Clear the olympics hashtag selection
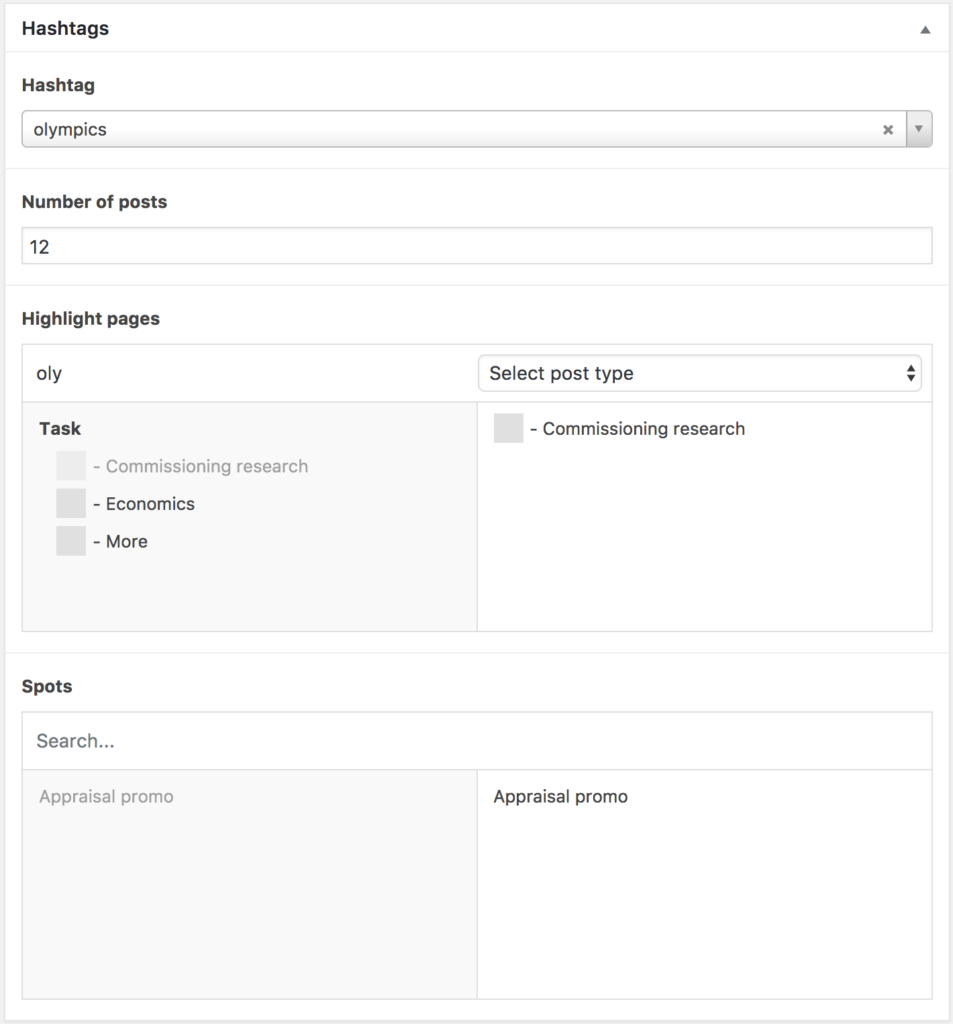Image resolution: width=953 pixels, height=1024 pixels. pos(889,129)
